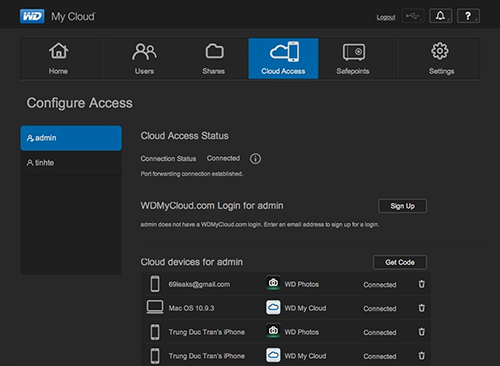Click the laptop icon beside Mac OS 10.9.3
This screenshot has width=500, height=366.
pos(155,307)
